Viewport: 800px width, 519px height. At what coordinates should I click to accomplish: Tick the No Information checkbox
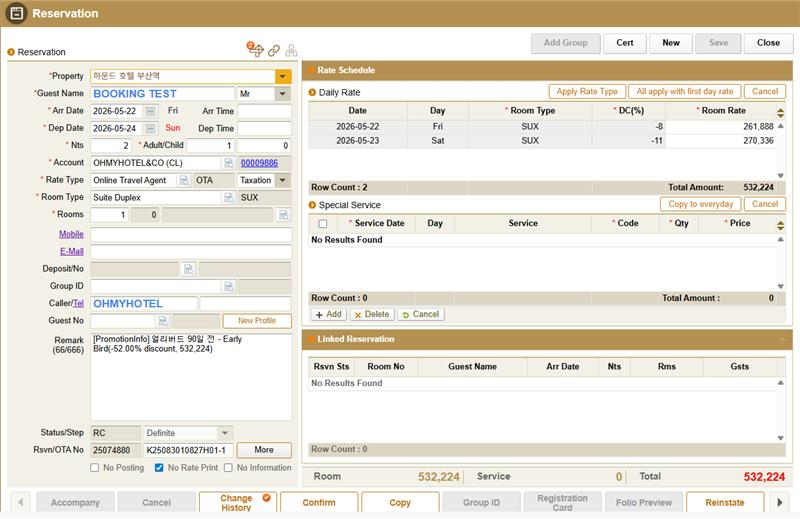coord(229,468)
